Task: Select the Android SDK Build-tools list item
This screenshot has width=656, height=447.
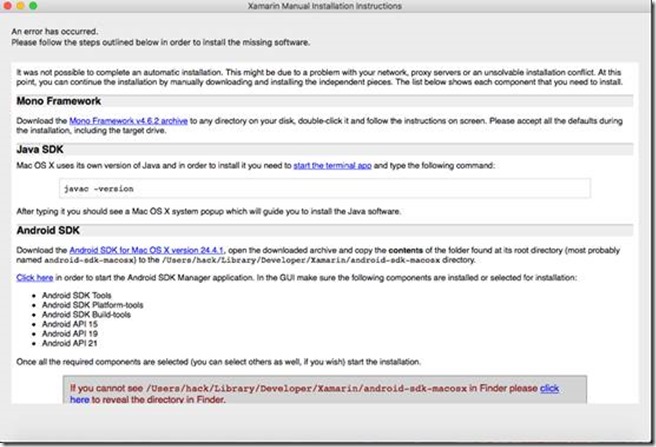Action: point(86,315)
